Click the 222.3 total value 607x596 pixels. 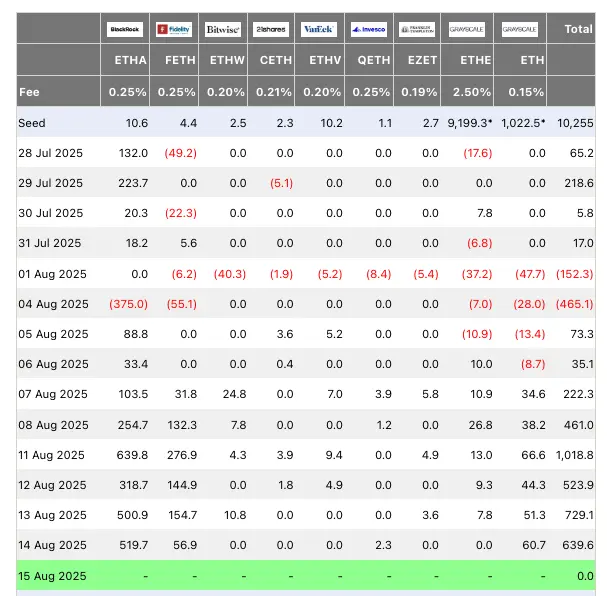[579, 394]
